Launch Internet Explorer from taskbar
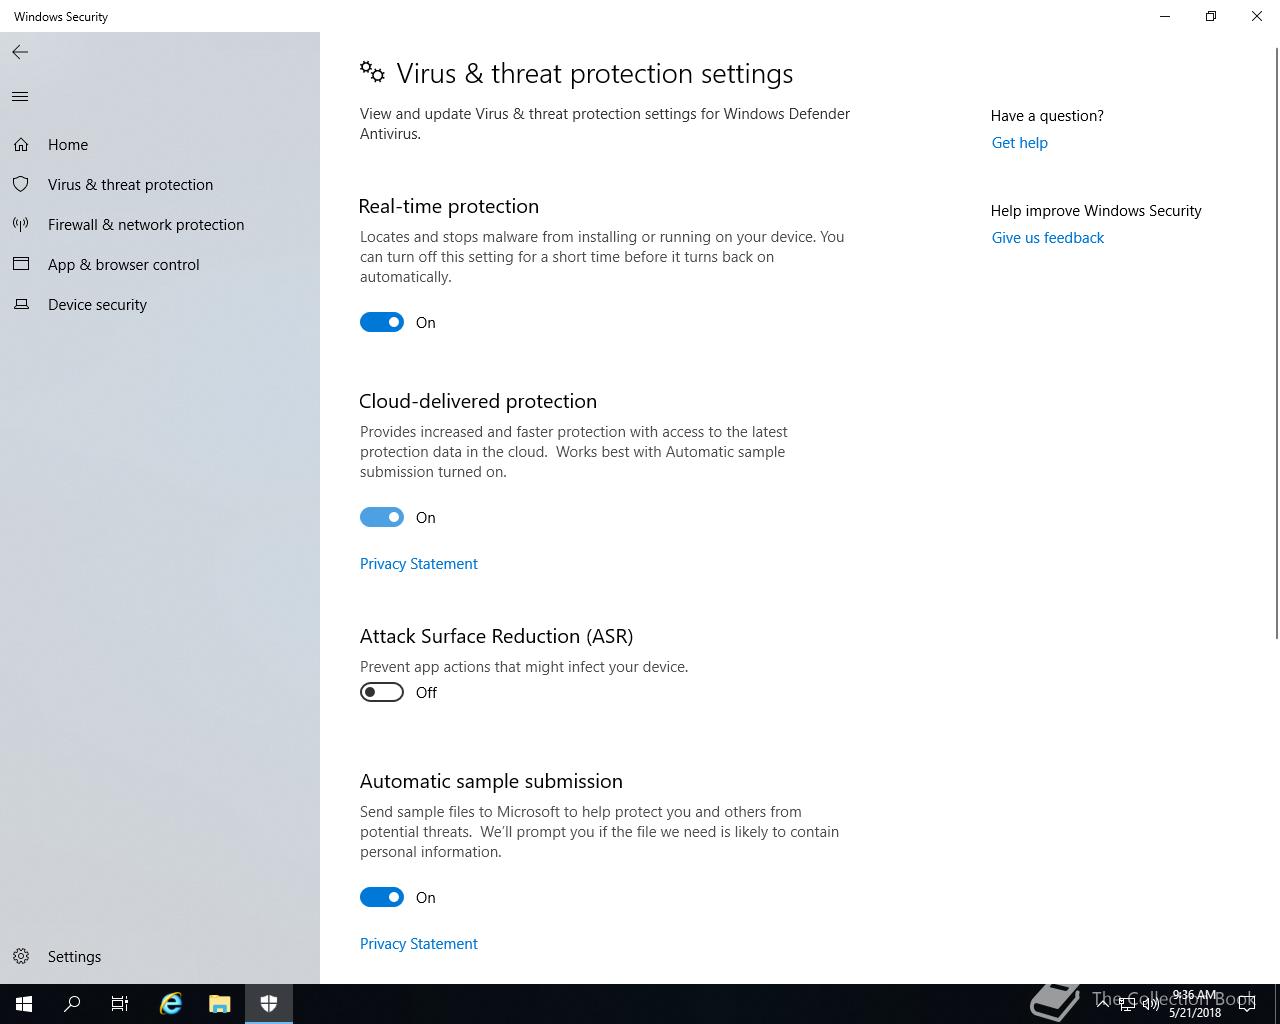 (x=171, y=1004)
